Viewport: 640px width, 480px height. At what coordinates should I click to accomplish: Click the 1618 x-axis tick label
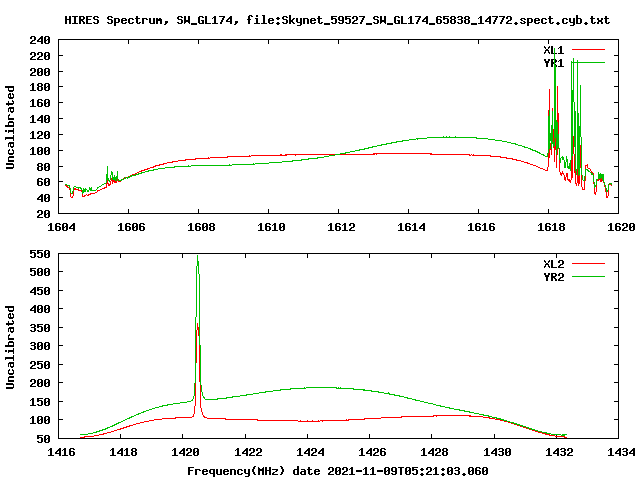[551, 227]
